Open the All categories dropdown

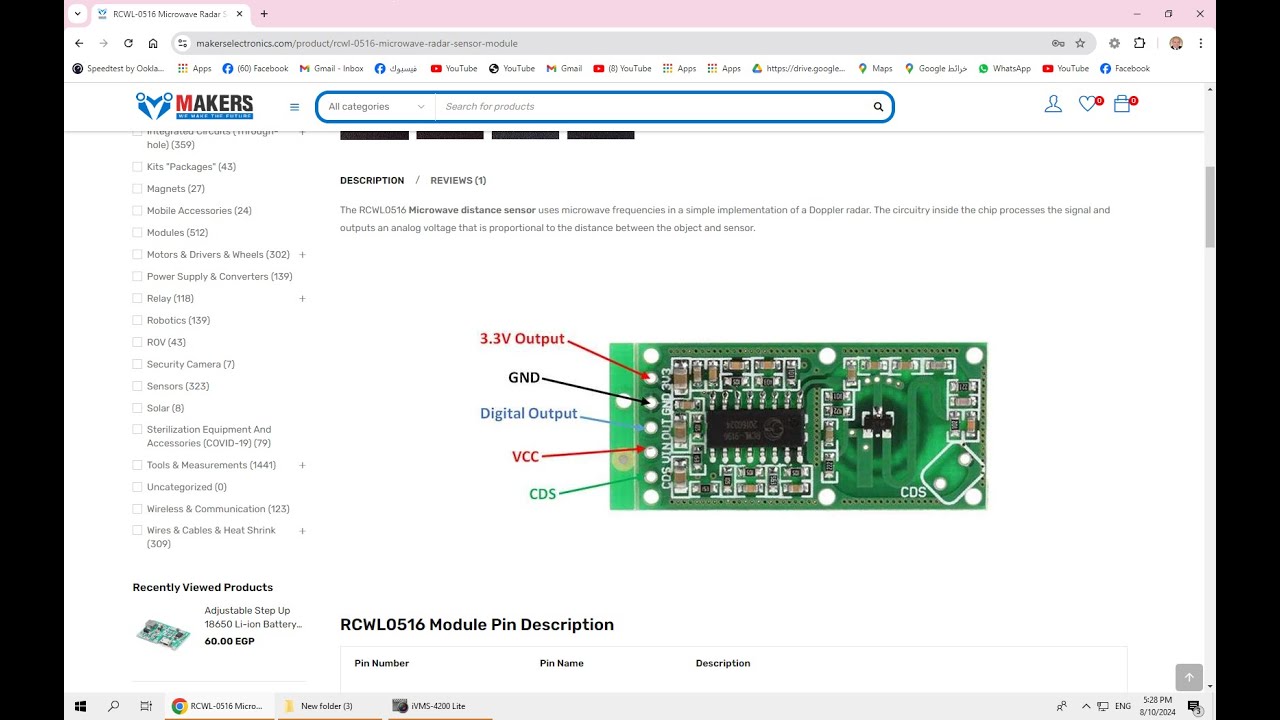coord(376,107)
